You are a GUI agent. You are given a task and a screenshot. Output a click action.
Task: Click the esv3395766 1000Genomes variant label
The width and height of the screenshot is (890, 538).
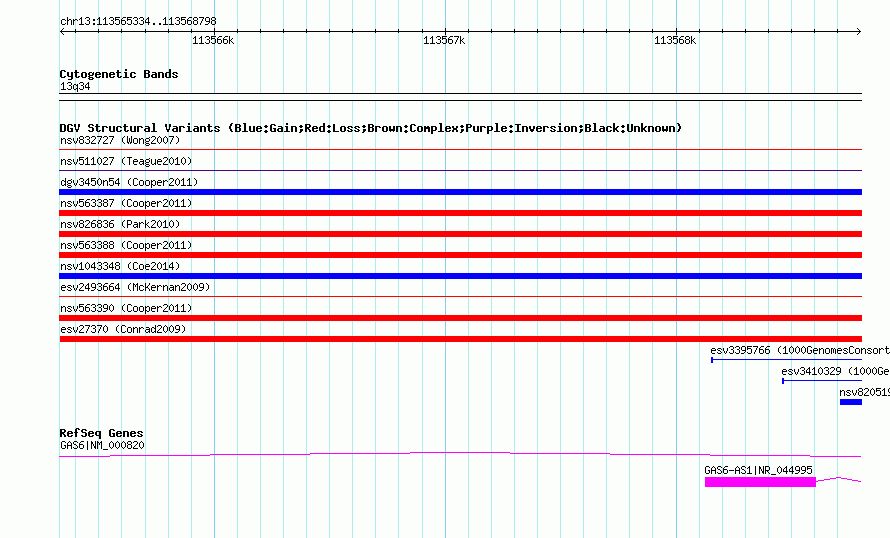coord(800,350)
